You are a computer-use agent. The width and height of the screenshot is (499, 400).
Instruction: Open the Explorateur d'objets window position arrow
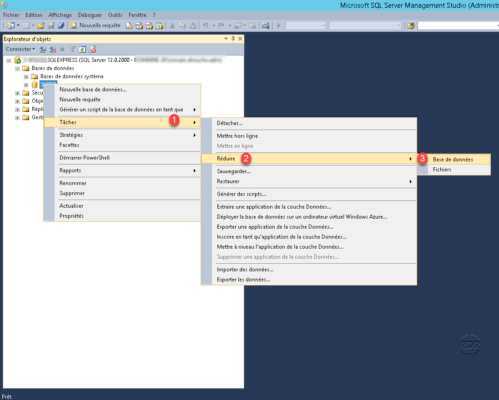pyautogui.click(x=226, y=39)
